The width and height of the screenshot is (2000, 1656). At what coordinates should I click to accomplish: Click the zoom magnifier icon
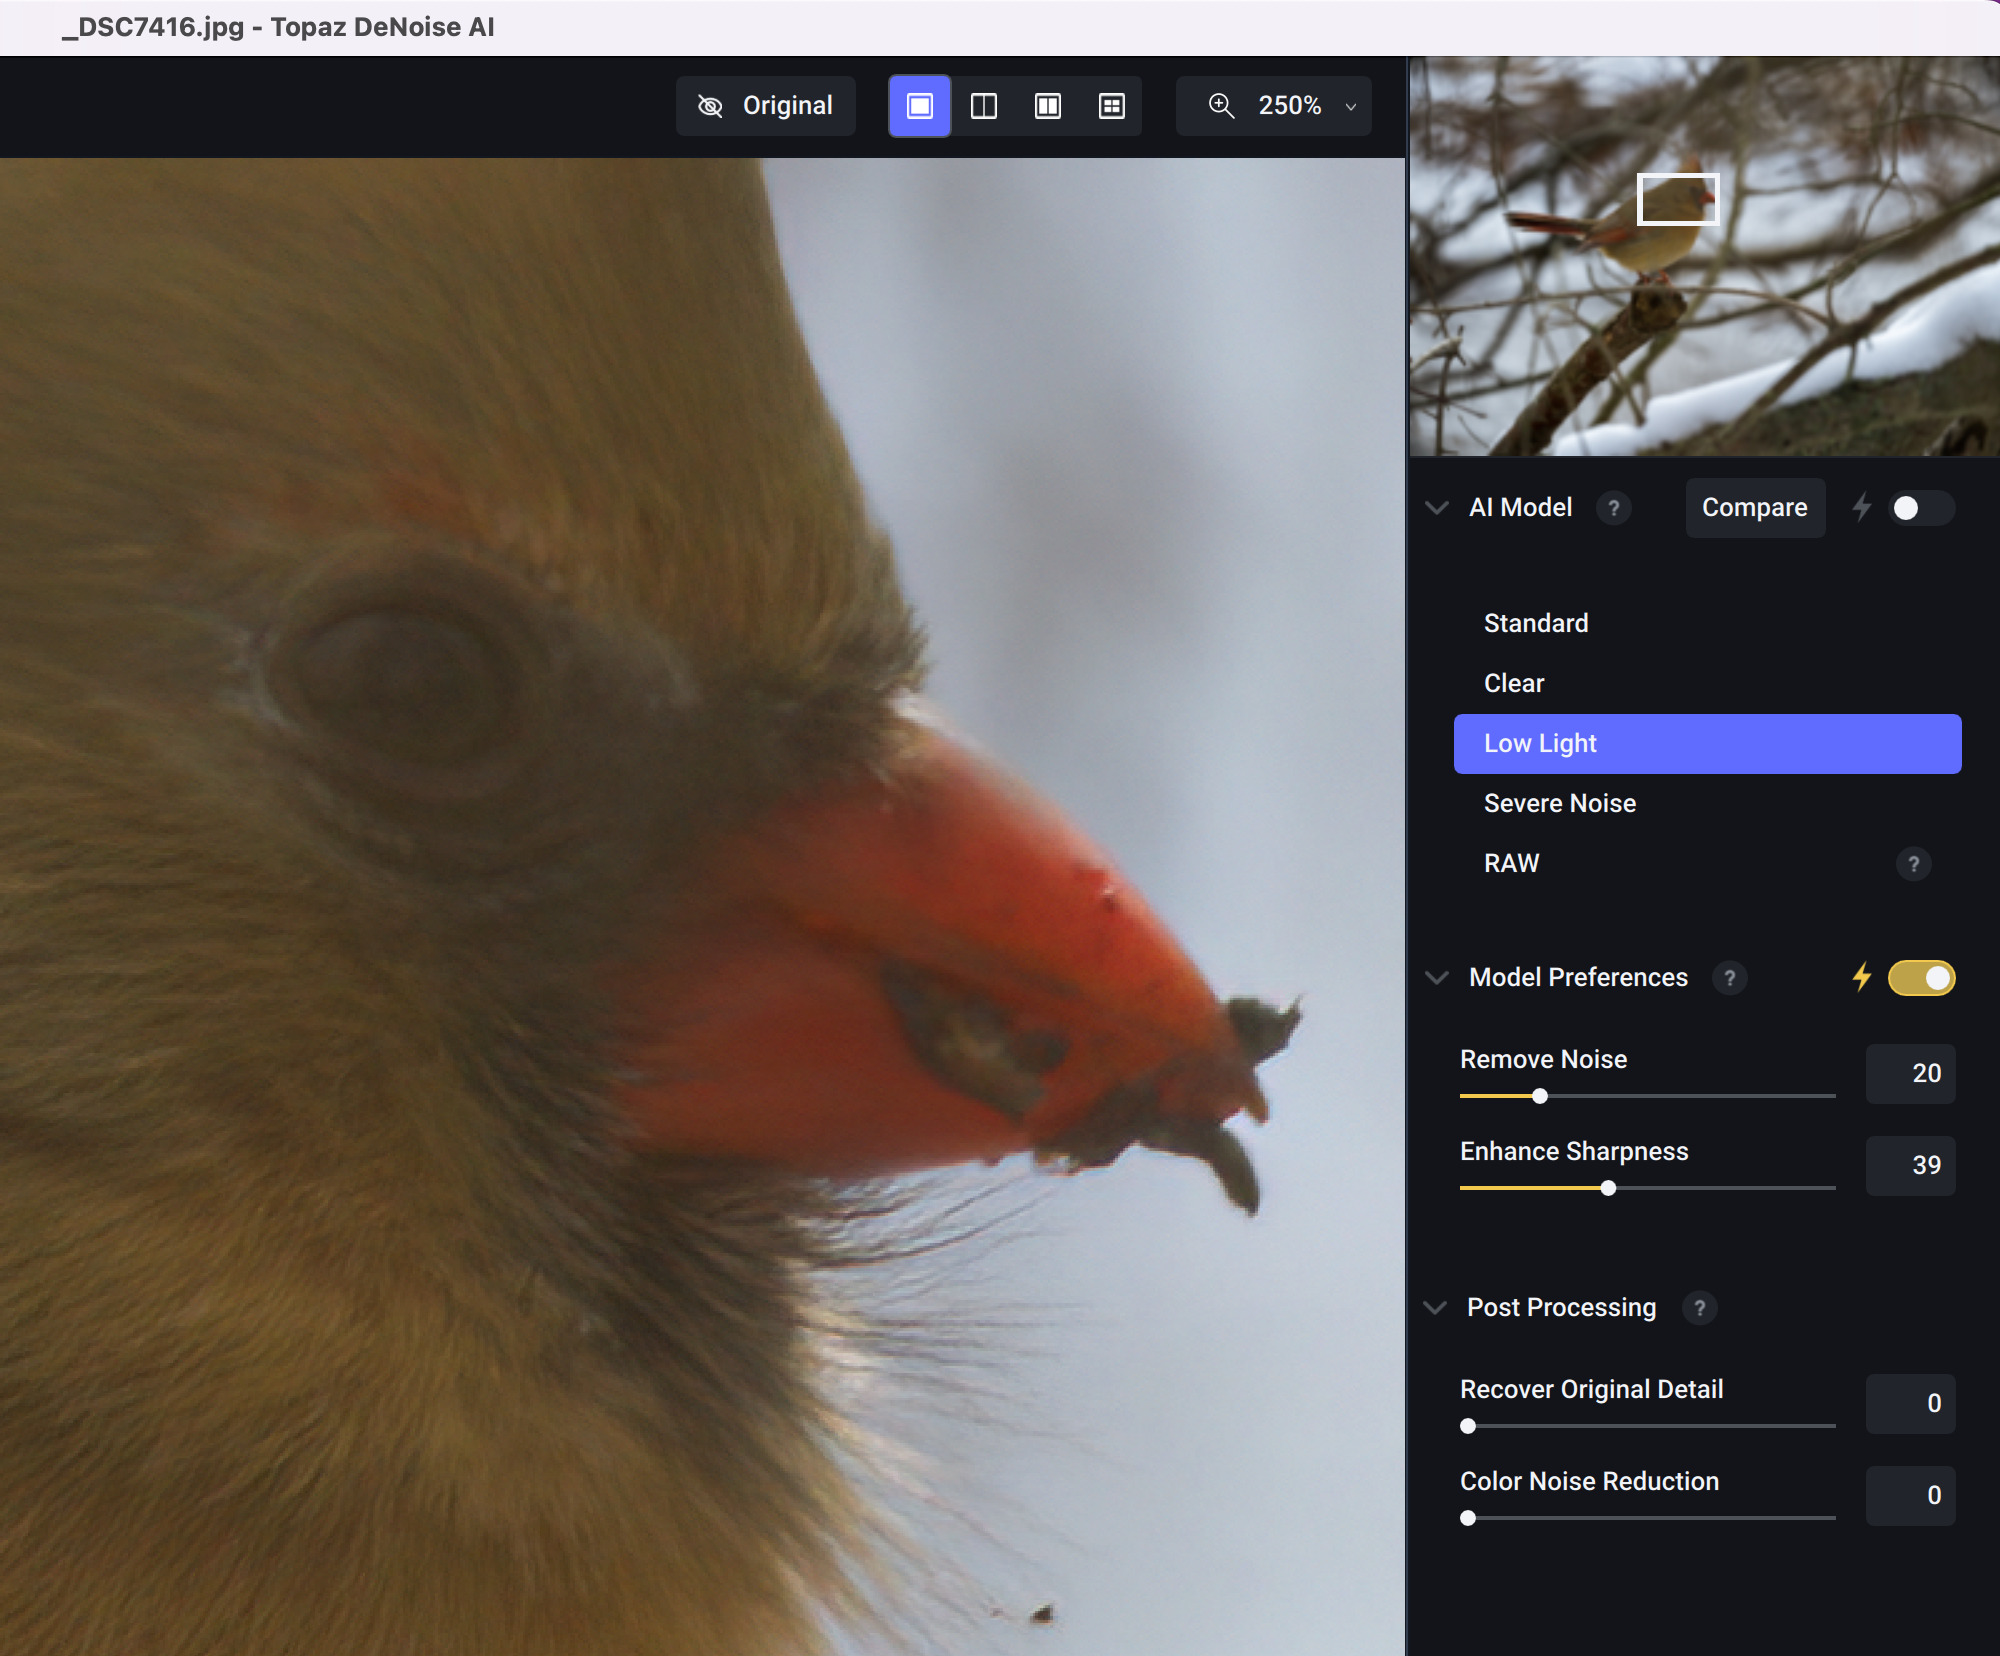tap(1221, 106)
